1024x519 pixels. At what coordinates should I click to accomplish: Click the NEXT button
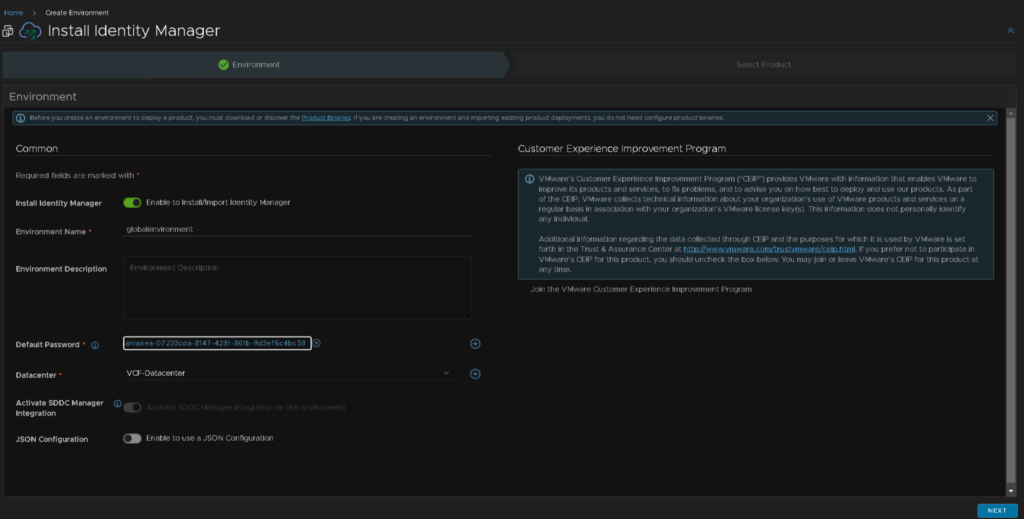(x=997, y=511)
